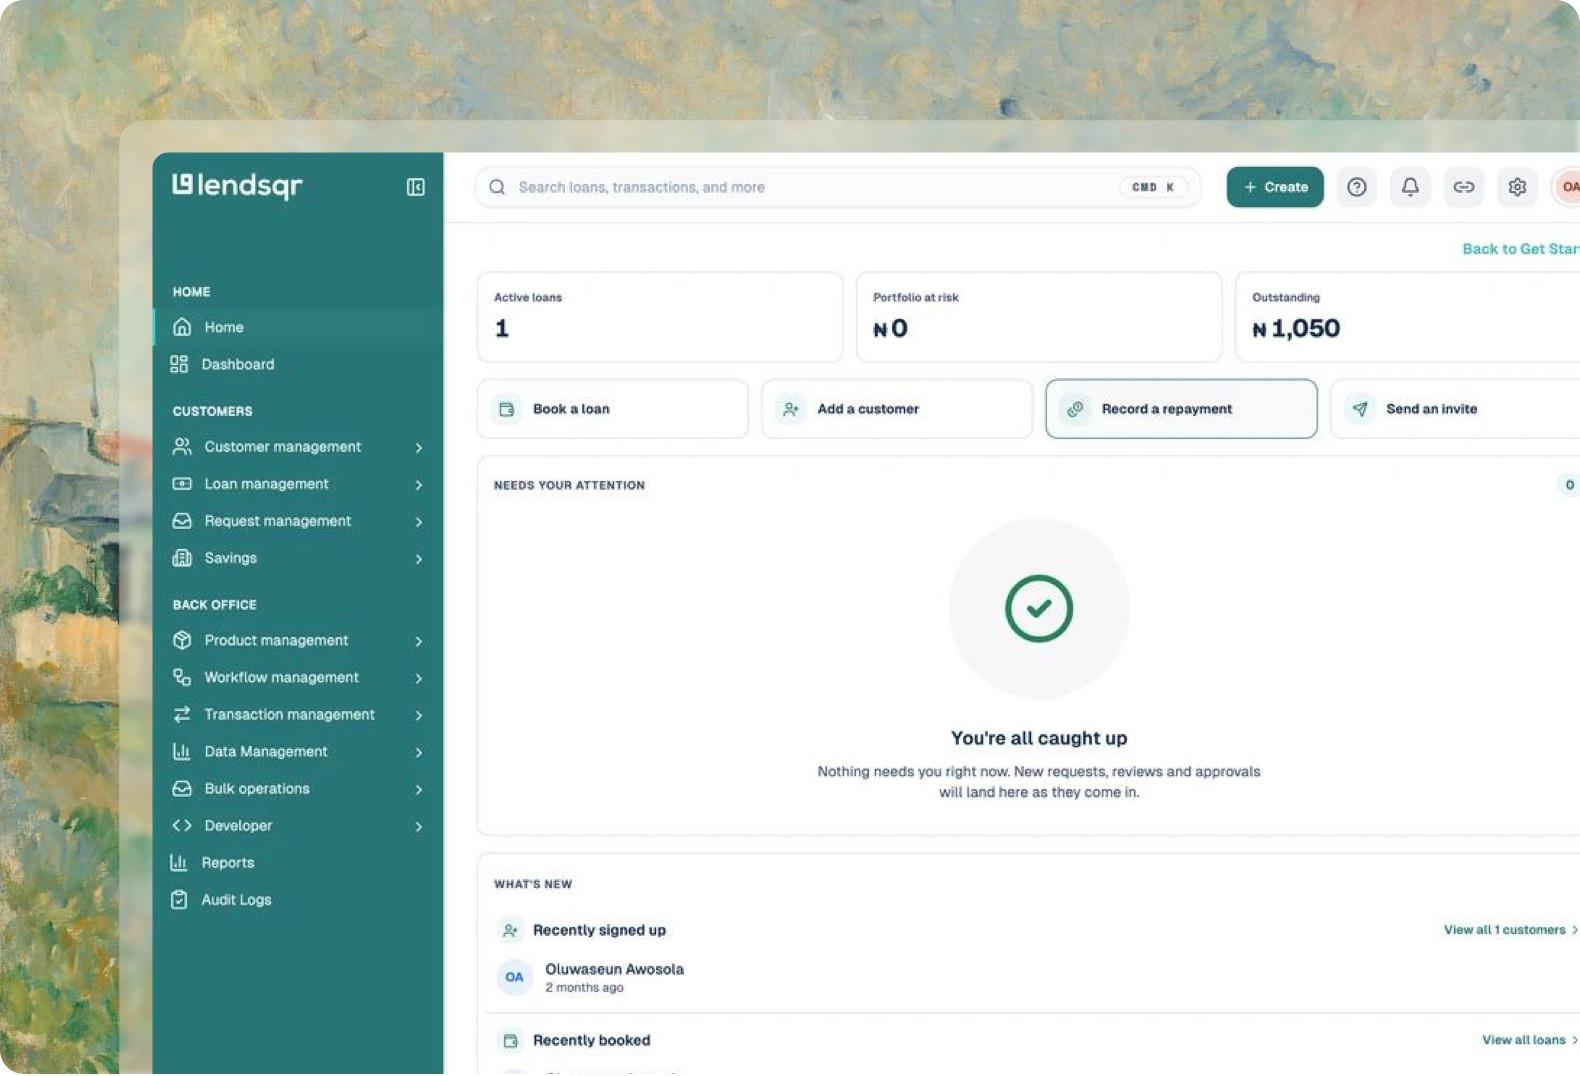Collapse the sidebar with the panel icon
The width and height of the screenshot is (1580, 1076).
pos(416,187)
